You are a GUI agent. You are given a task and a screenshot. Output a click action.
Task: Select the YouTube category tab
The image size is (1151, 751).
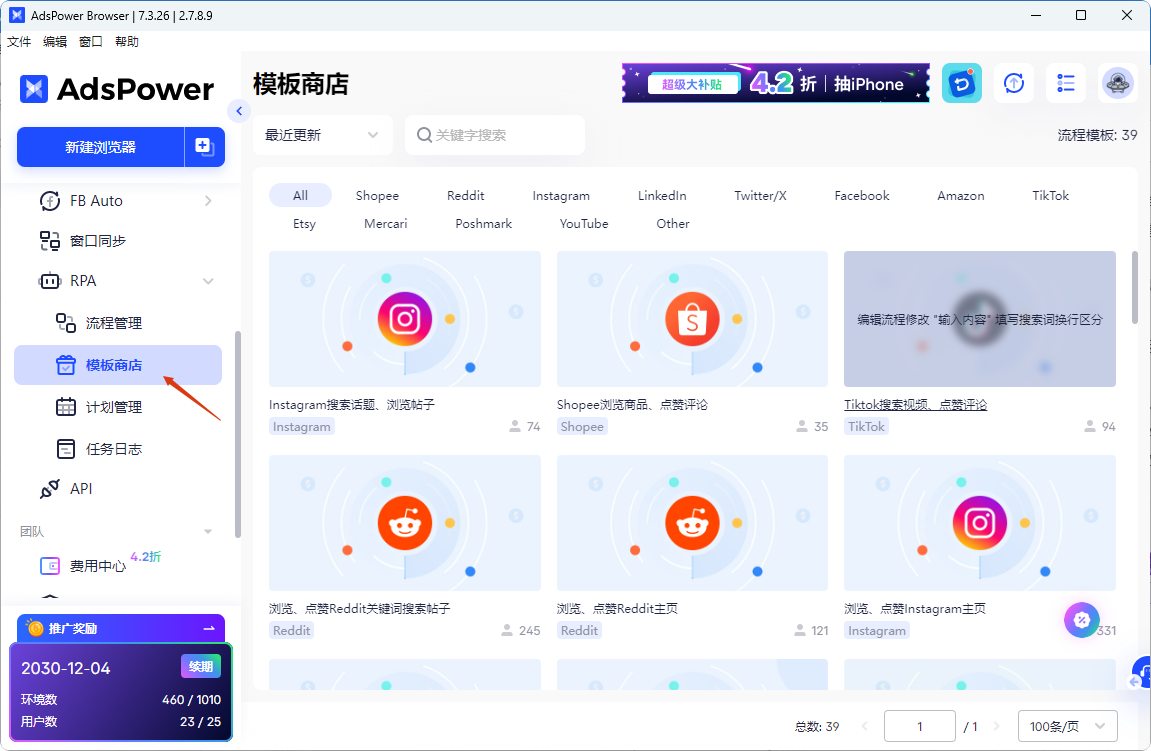(x=584, y=223)
